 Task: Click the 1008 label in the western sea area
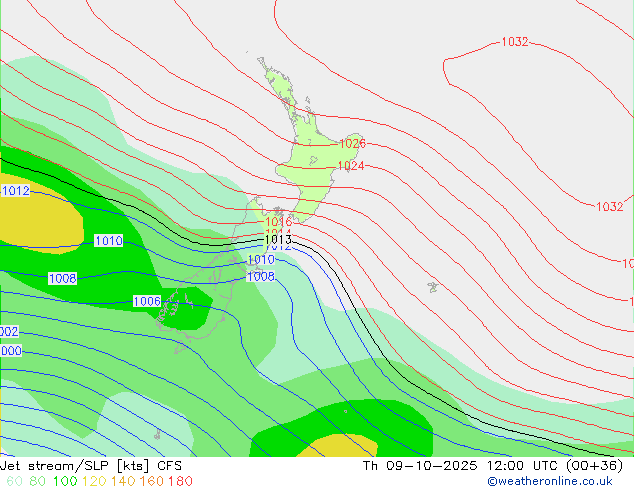point(62,279)
